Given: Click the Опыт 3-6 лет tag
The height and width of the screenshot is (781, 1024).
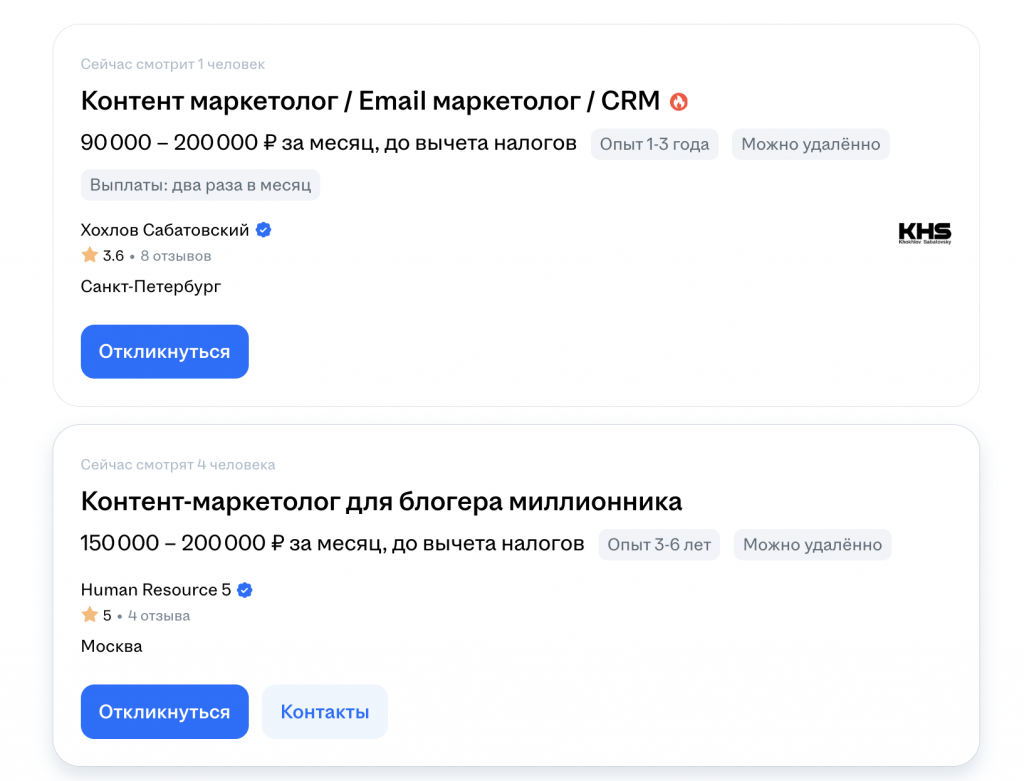Looking at the screenshot, I should pyautogui.click(x=658, y=544).
